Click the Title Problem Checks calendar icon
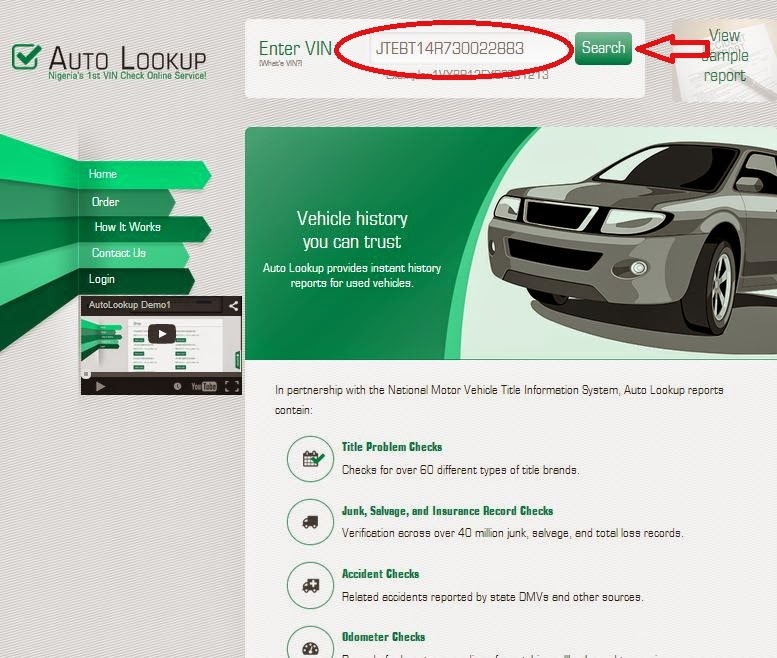The width and height of the screenshot is (777, 658). [x=311, y=459]
